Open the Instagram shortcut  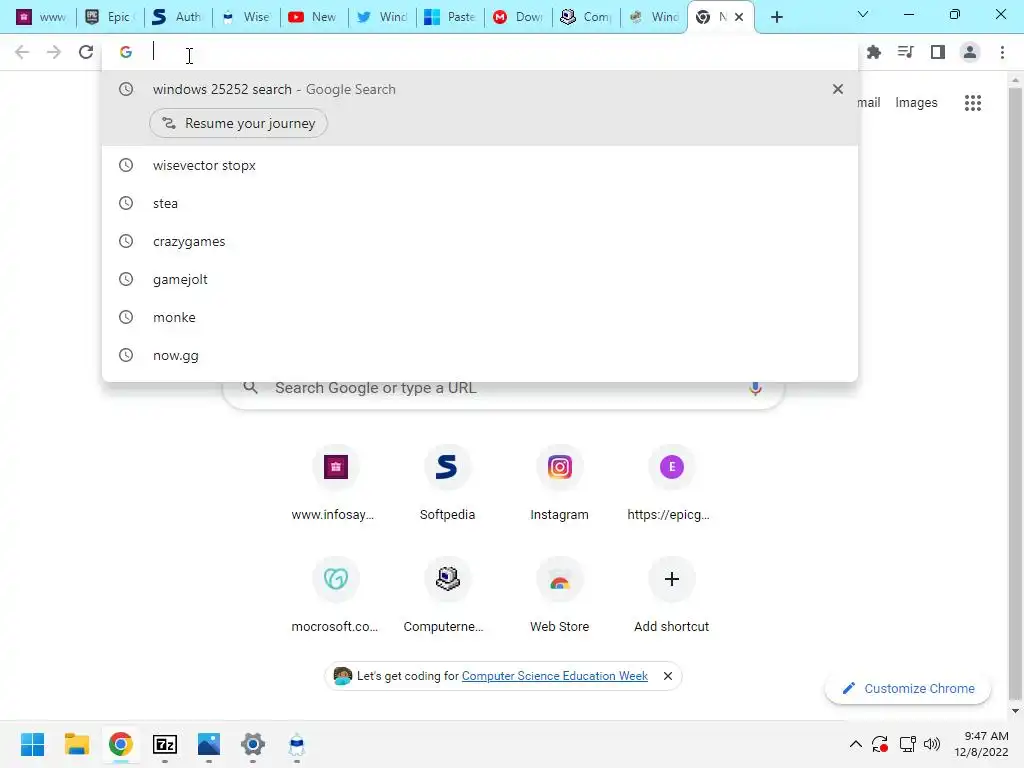click(559, 483)
